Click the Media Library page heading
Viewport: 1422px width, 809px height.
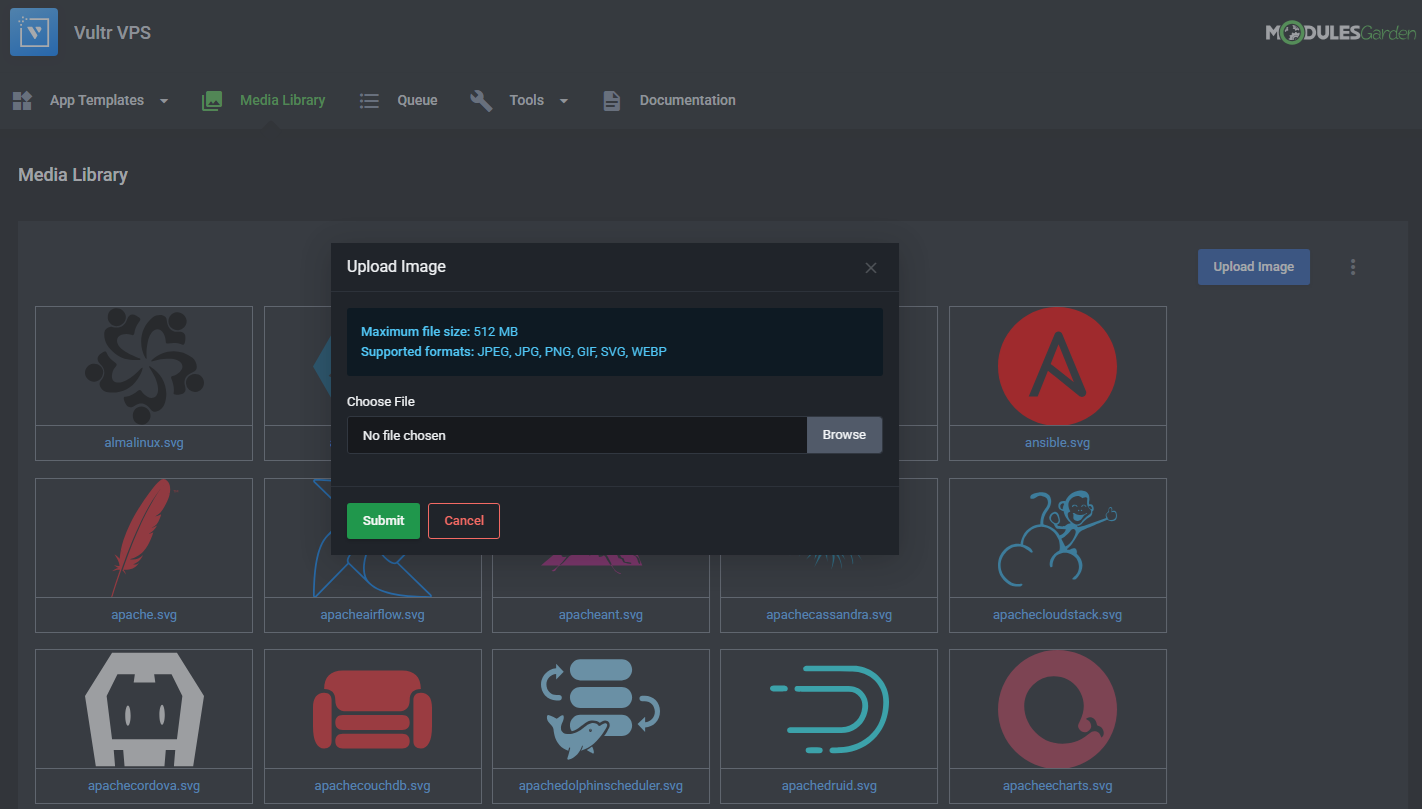click(73, 175)
